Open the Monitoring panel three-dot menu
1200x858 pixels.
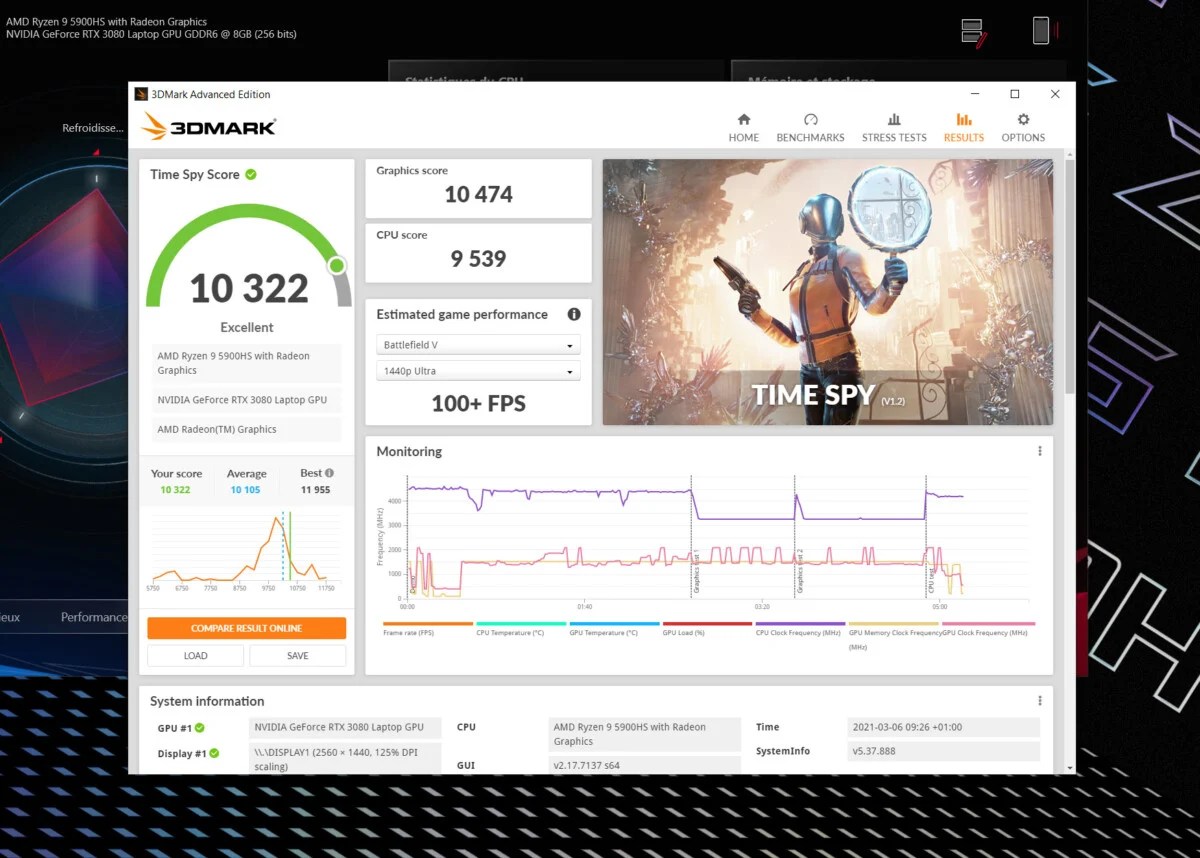(x=1040, y=451)
